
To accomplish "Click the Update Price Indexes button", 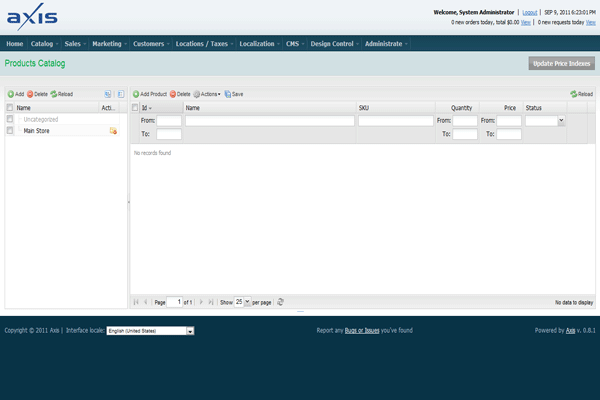I will click(562, 63).
